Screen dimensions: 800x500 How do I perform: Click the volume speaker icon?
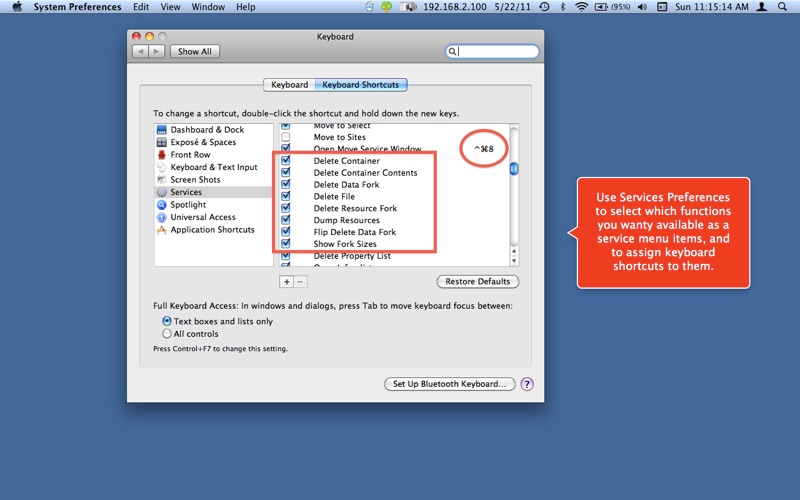click(642, 7)
